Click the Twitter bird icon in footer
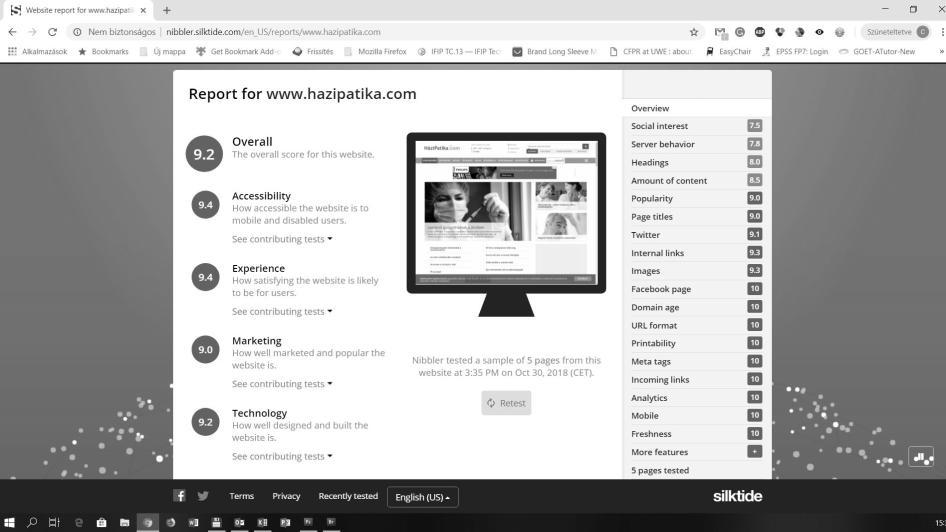The width and height of the screenshot is (946, 532). click(x=203, y=496)
